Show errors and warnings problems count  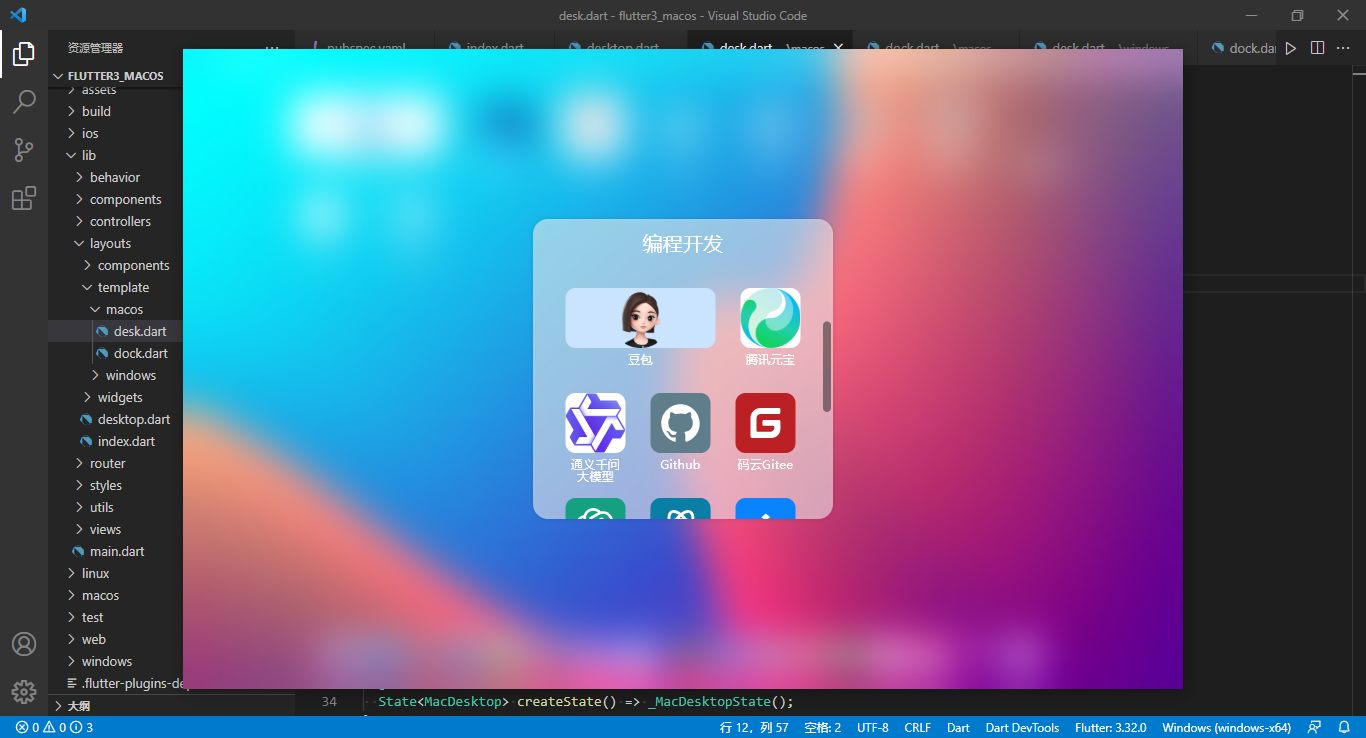[x=55, y=727]
